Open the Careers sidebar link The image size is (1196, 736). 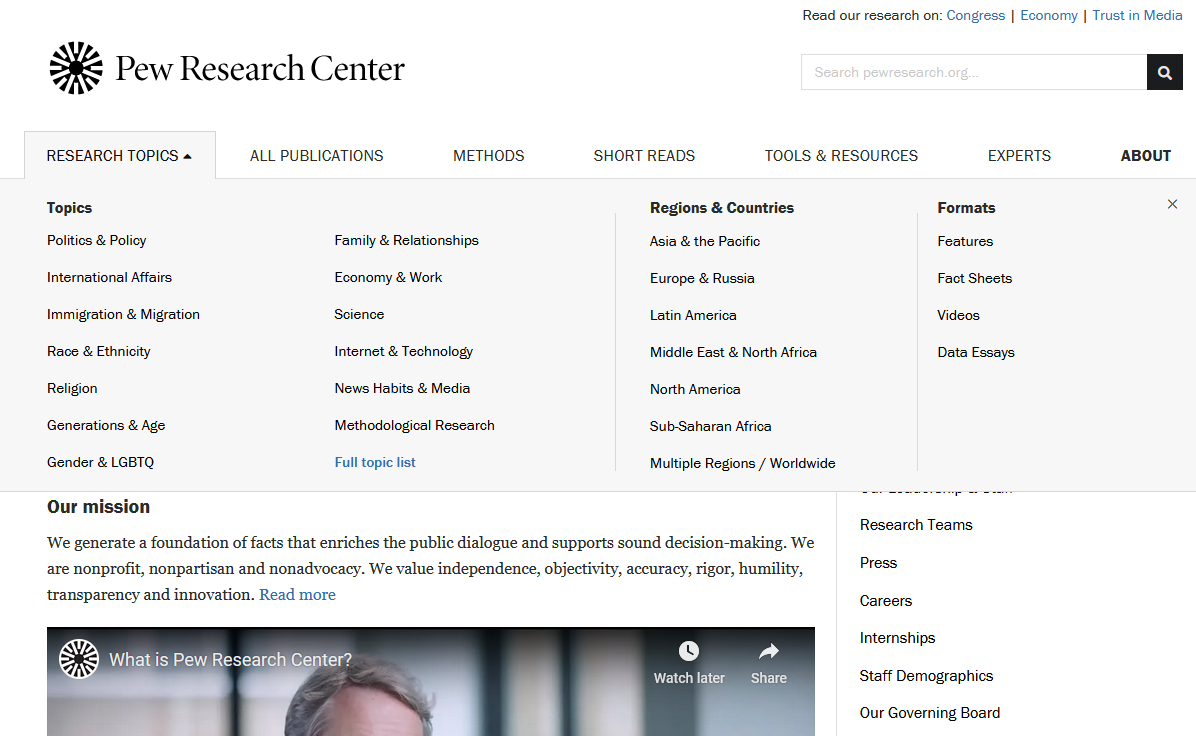[x=886, y=601]
